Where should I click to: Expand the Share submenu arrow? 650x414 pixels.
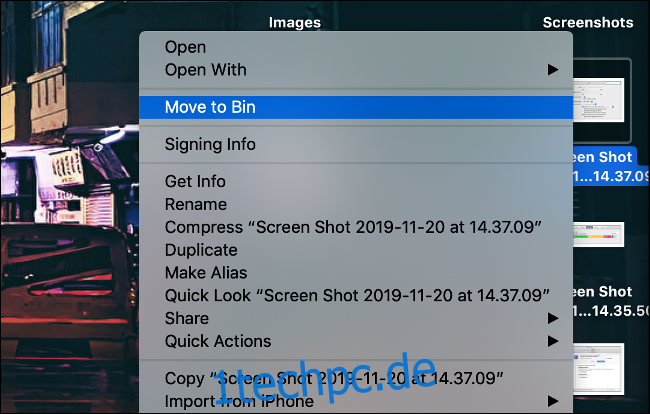click(x=553, y=318)
